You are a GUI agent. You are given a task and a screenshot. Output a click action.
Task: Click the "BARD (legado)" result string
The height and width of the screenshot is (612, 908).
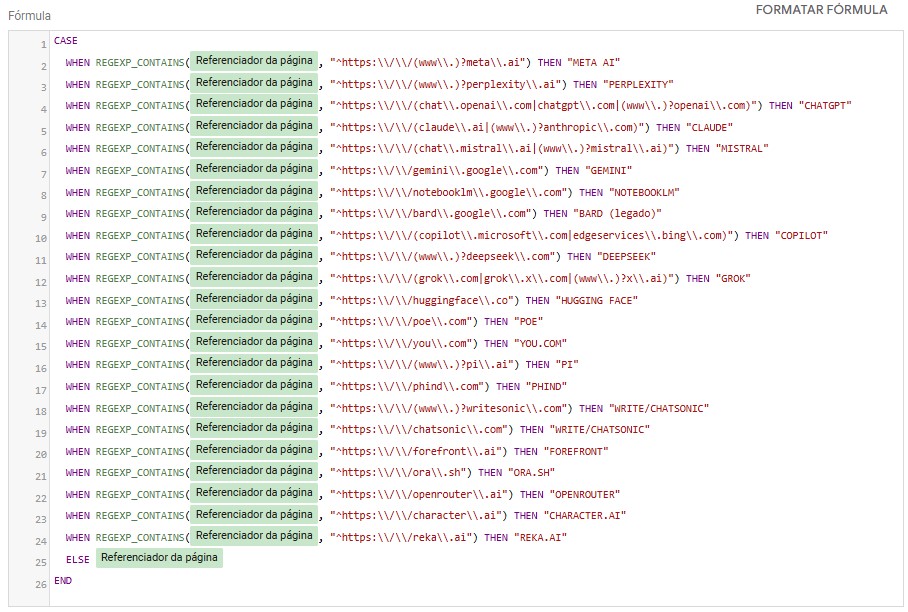pyautogui.click(x=617, y=214)
